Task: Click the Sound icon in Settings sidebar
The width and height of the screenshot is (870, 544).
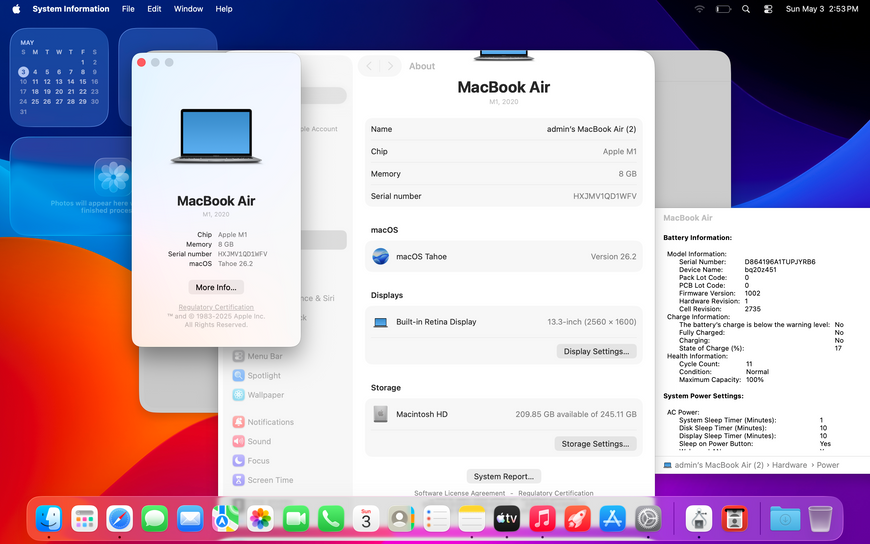Action: pyautogui.click(x=239, y=441)
